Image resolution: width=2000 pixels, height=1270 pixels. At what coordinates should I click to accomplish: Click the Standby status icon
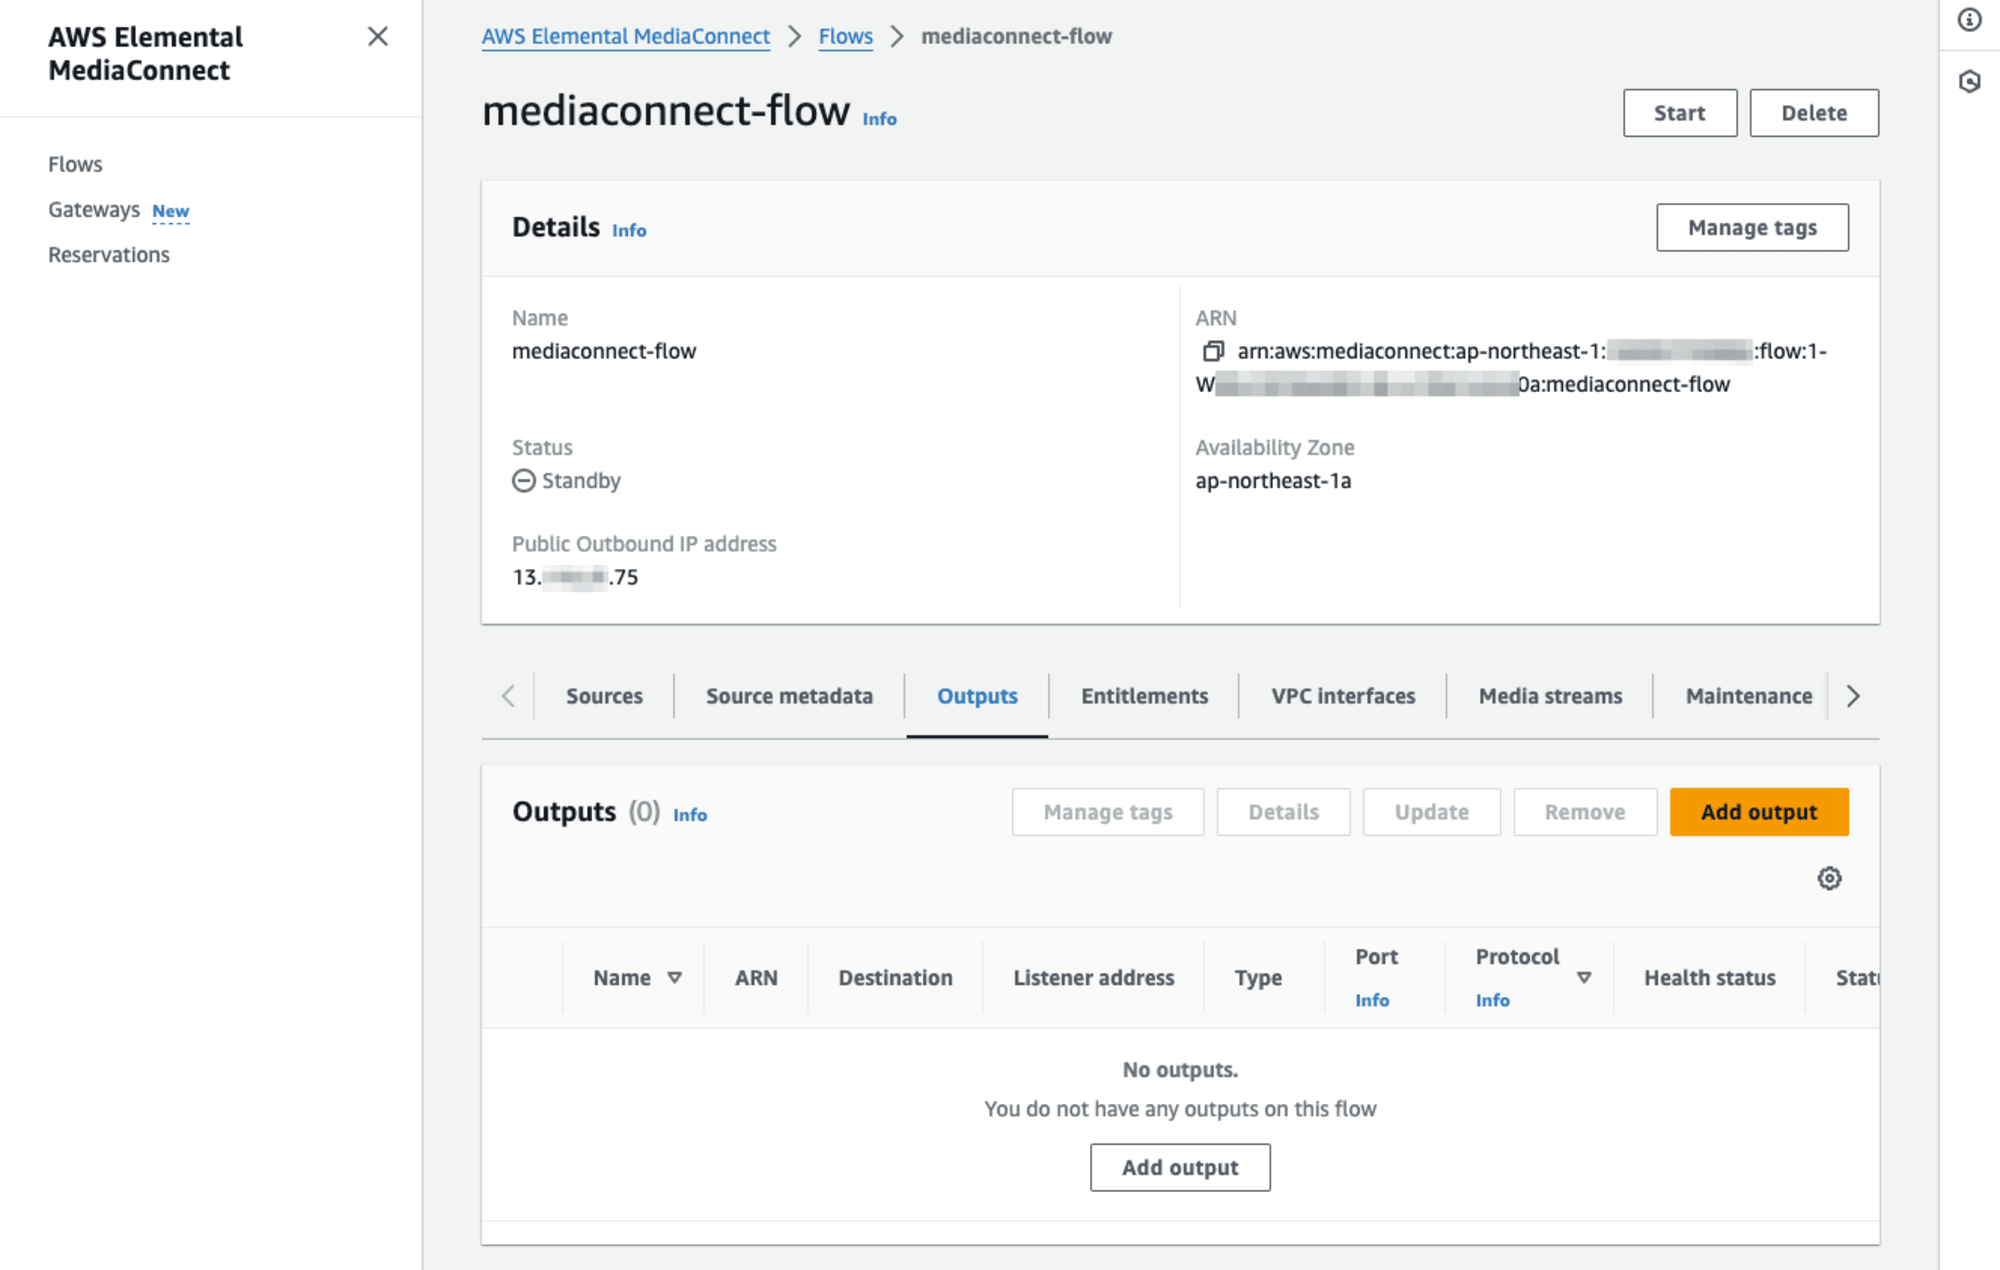click(x=524, y=481)
